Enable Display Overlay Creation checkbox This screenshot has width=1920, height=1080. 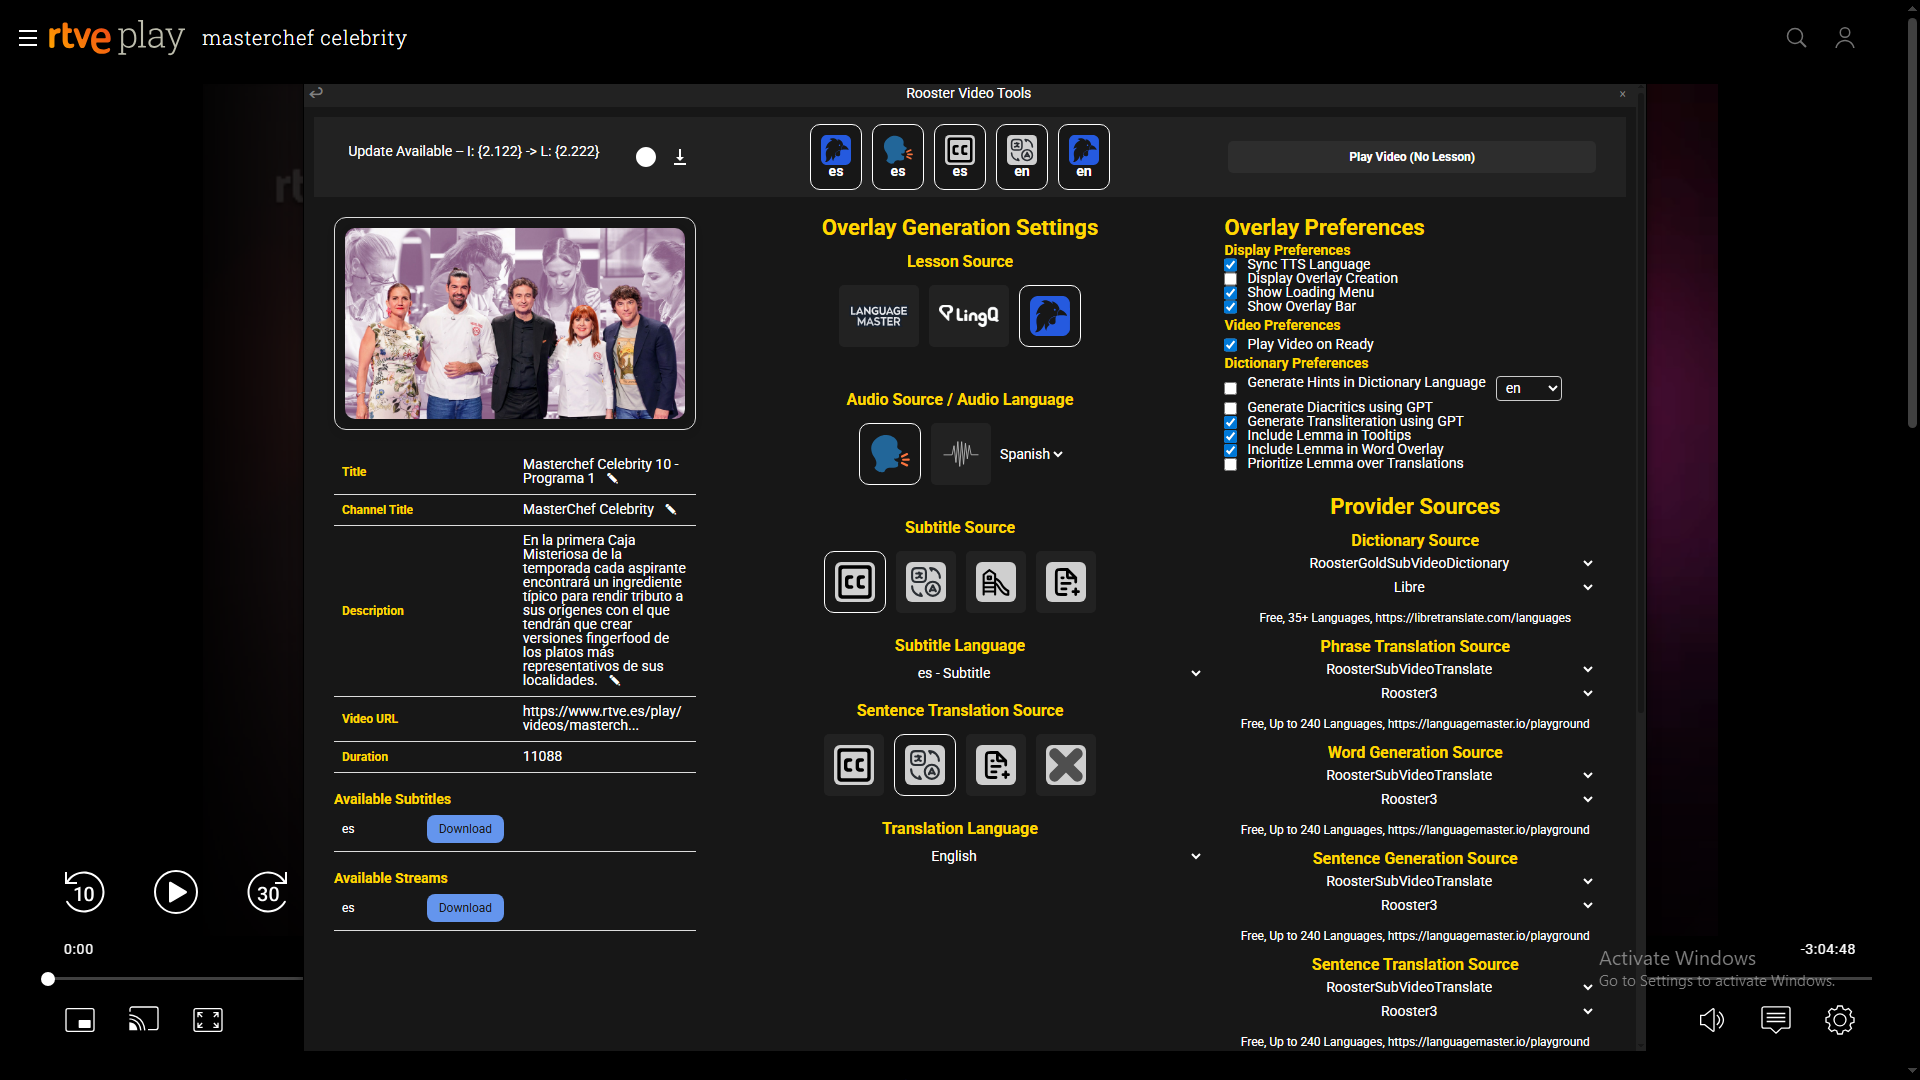(x=1230, y=279)
